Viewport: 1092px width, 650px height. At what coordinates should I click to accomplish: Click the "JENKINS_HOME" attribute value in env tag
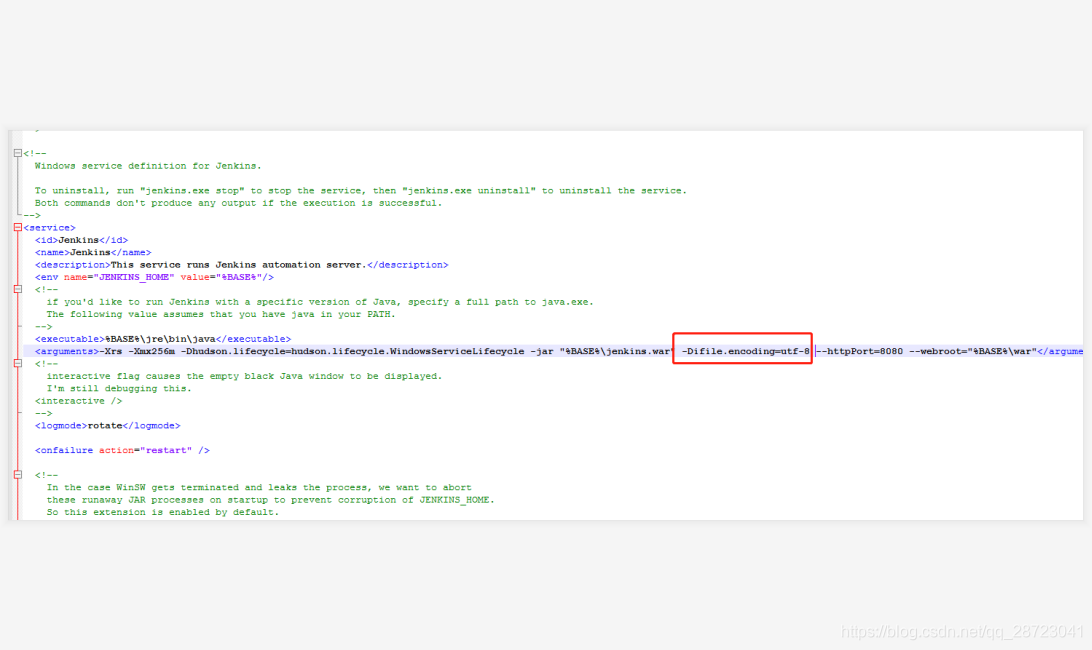pyautogui.click(x=134, y=277)
